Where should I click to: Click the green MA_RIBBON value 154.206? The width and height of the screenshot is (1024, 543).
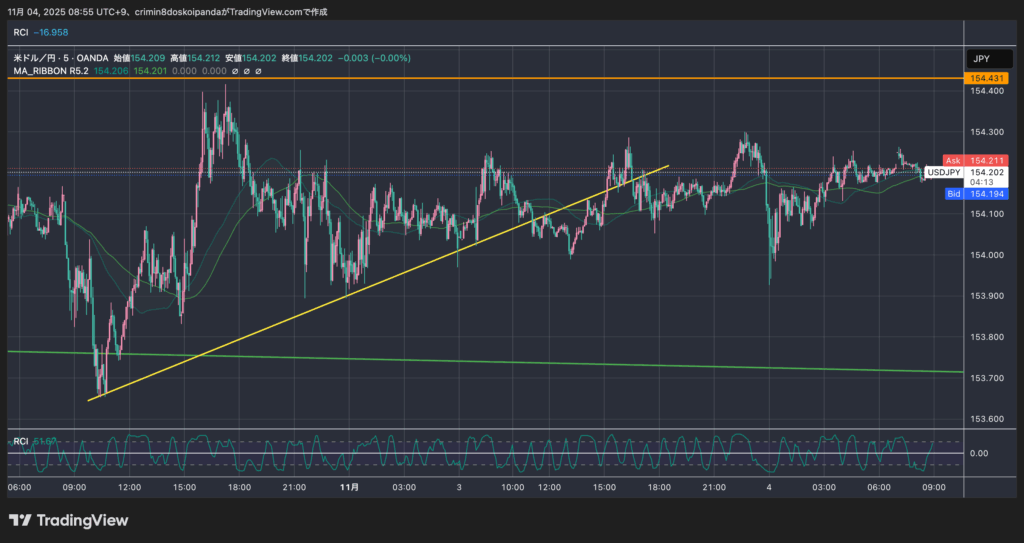(110, 71)
